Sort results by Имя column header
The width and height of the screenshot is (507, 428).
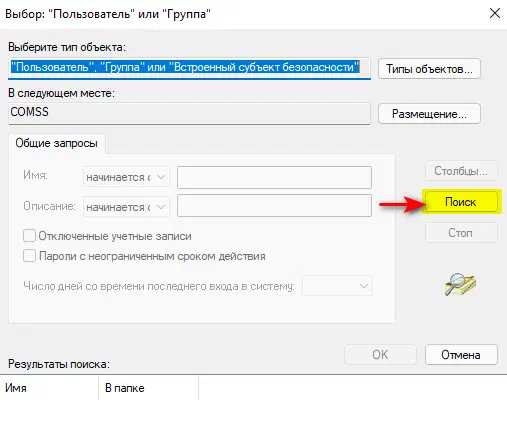click(49, 388)
